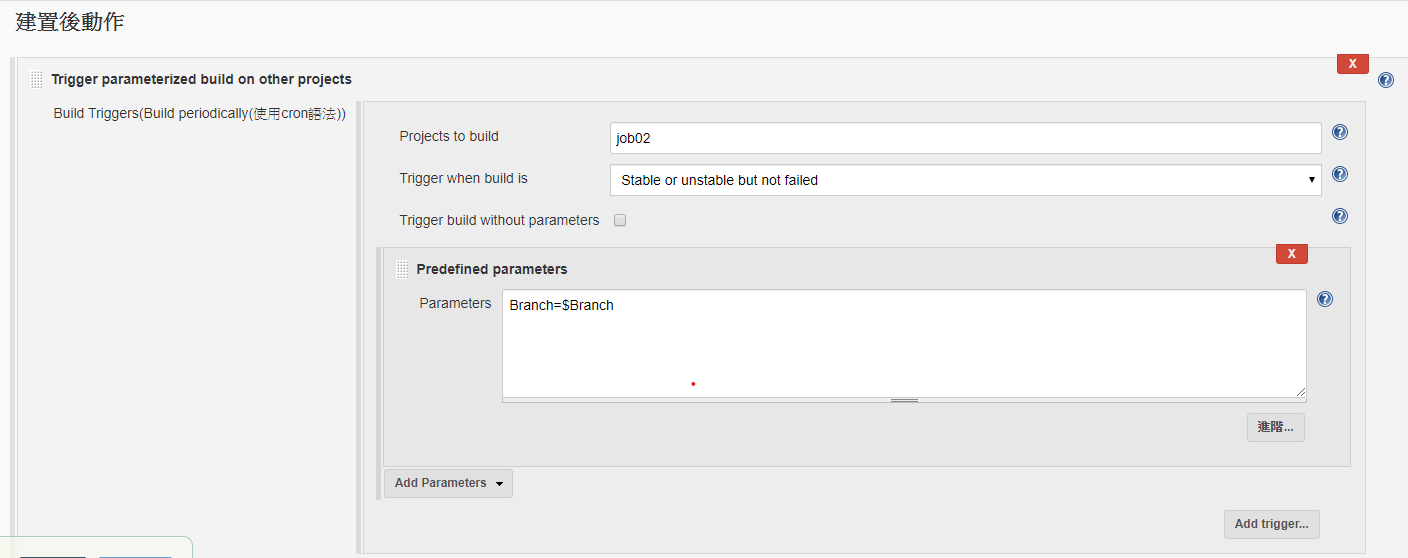Grab the drag handle of Predefined parameters
1408x558 pixels.
(402, 269)
